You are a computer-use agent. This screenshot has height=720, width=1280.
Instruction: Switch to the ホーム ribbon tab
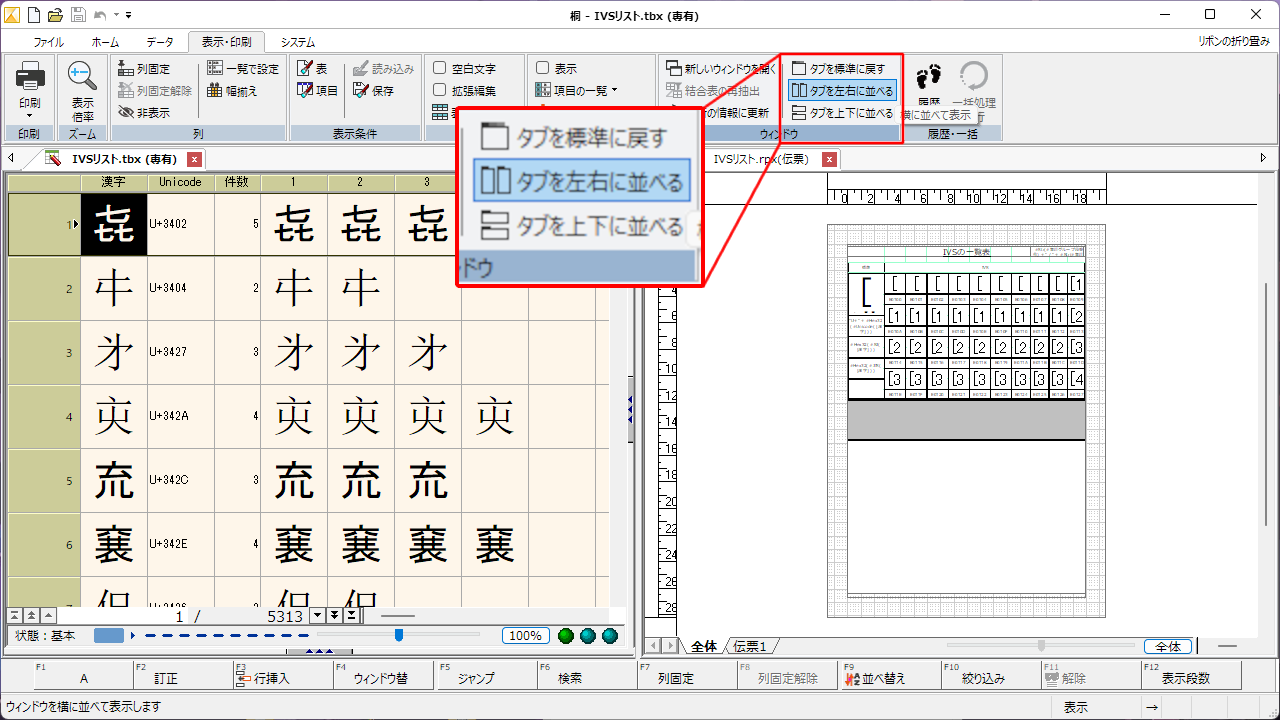click(105, 42)
